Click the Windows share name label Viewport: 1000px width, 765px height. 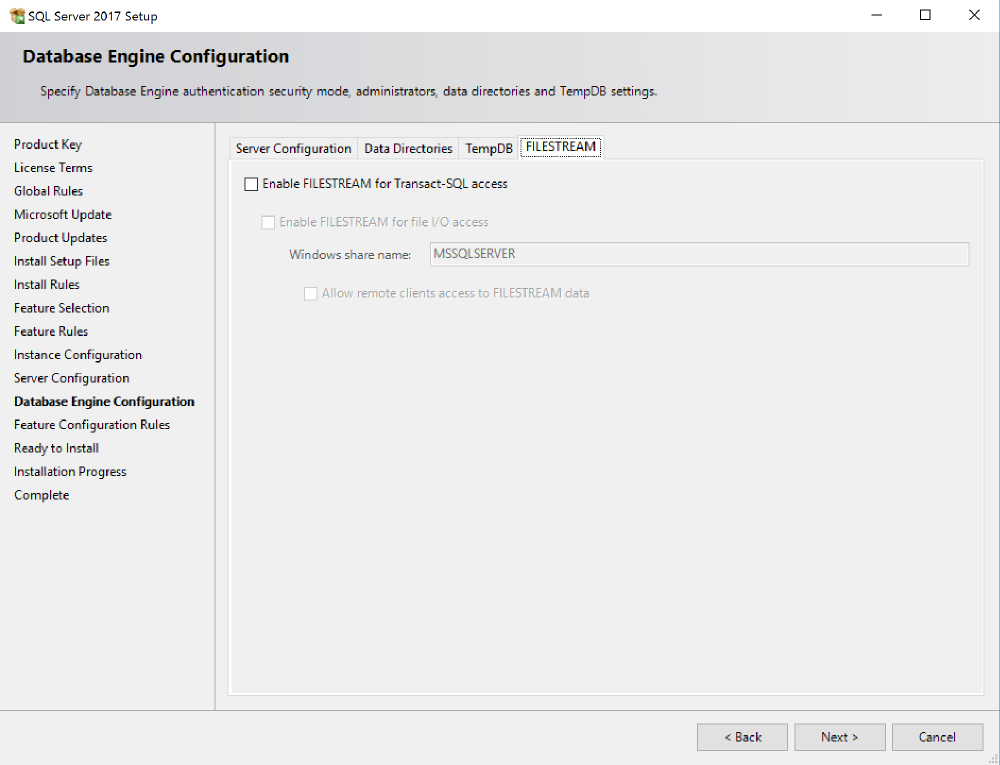coord(349,255)
